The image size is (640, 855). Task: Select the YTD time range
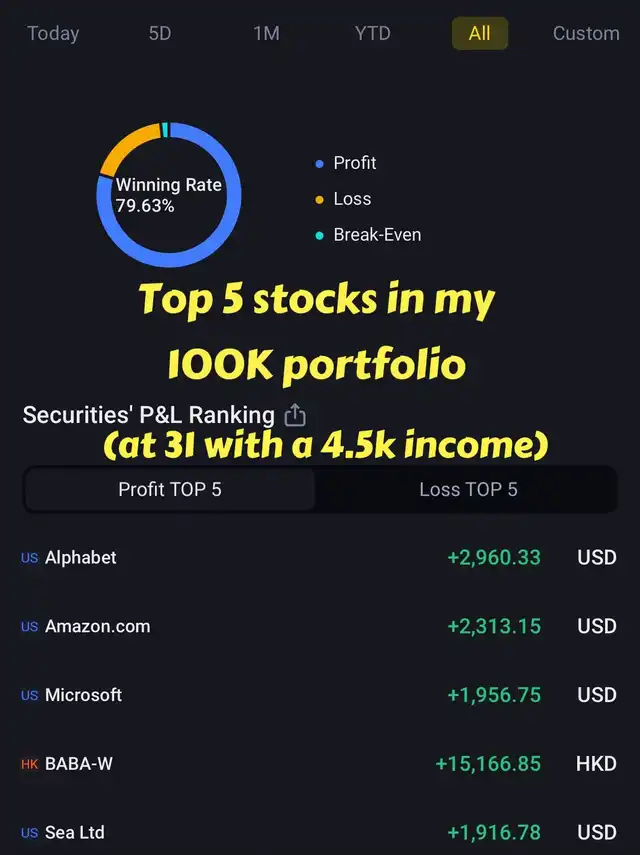pyautogui.click(x=372, y=33)
